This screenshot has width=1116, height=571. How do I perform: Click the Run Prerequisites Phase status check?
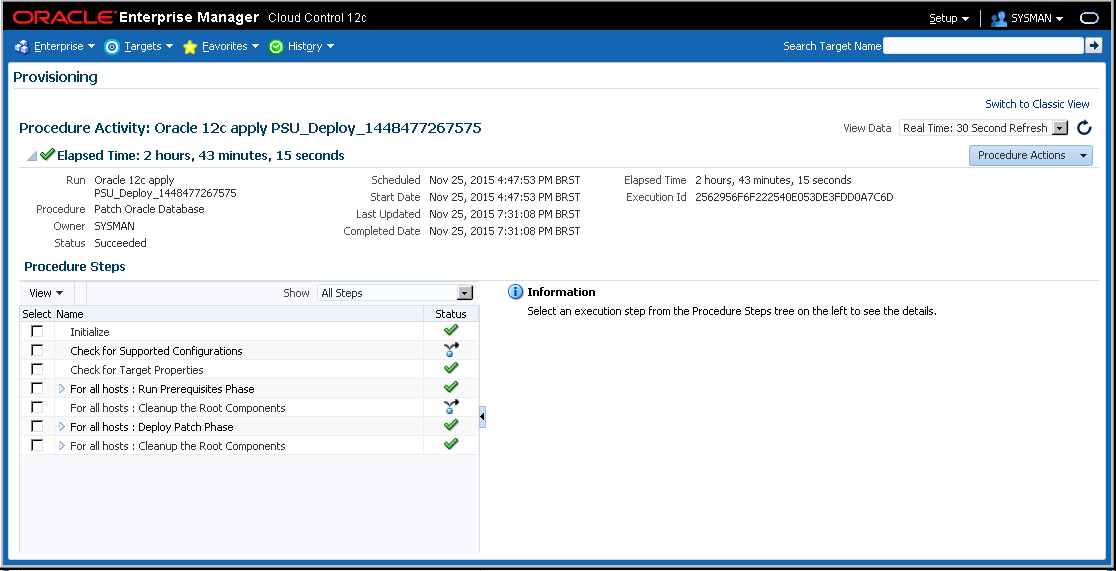point(451,387)
